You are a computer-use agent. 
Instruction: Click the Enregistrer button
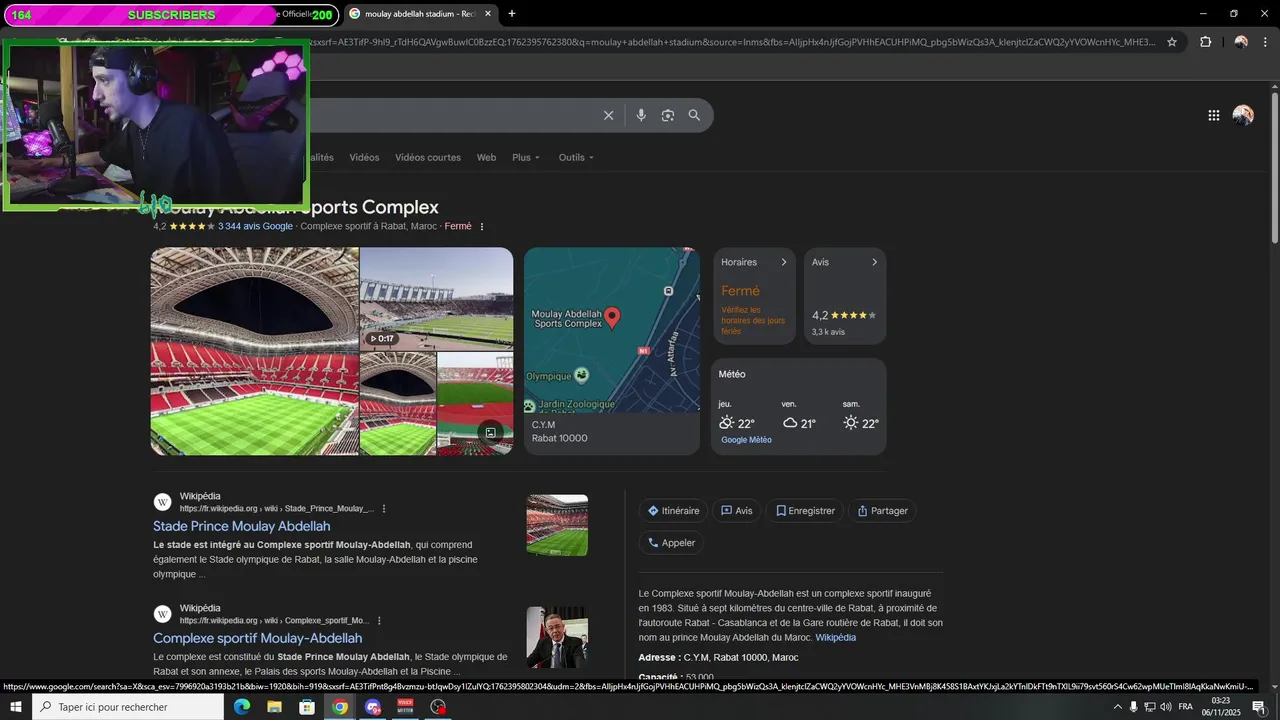tap(805, 510)
